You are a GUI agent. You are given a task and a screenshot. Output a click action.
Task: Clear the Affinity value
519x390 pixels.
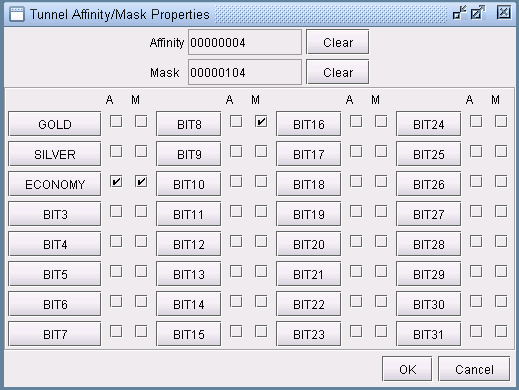(x=338, y=42)
